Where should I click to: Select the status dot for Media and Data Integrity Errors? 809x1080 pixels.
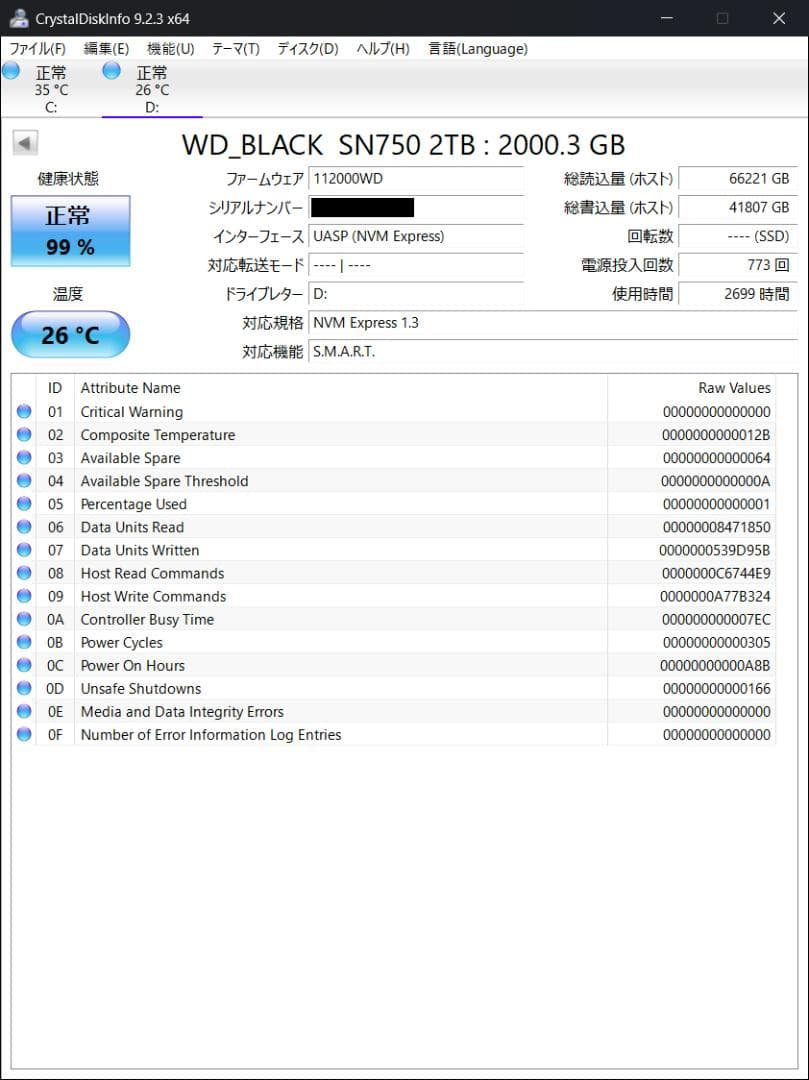pyautogui.click(x=23, y=711)
